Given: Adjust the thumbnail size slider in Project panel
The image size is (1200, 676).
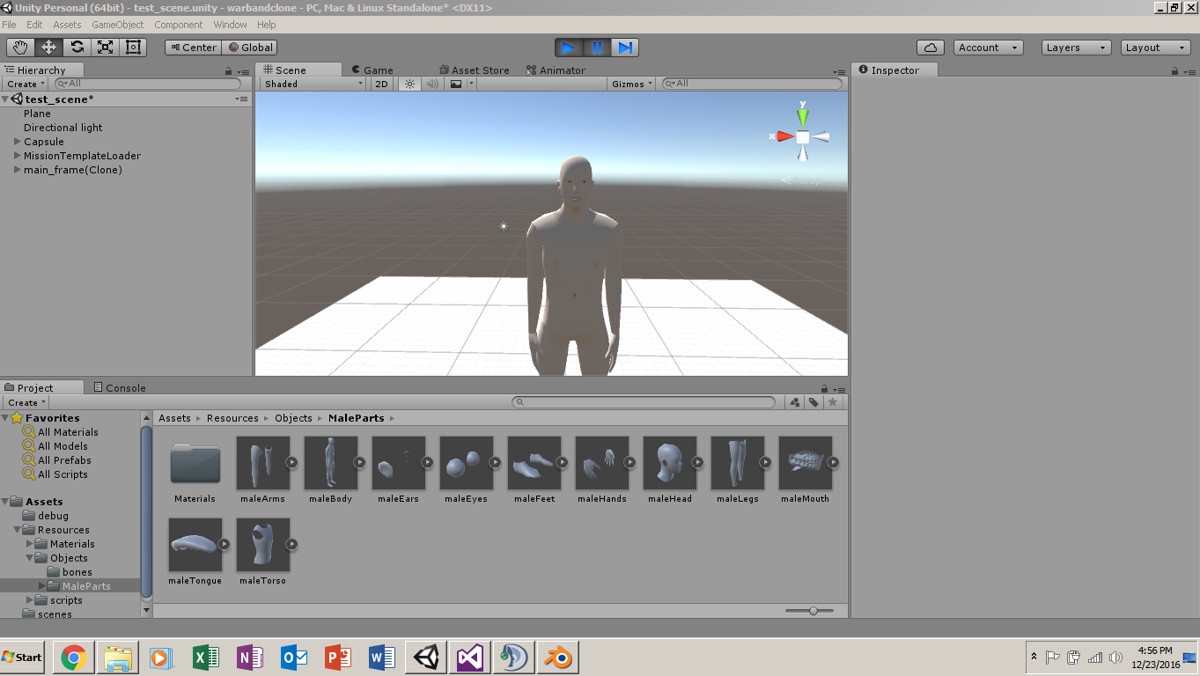Looking at the screenshot, I should (x=814, y=609).
